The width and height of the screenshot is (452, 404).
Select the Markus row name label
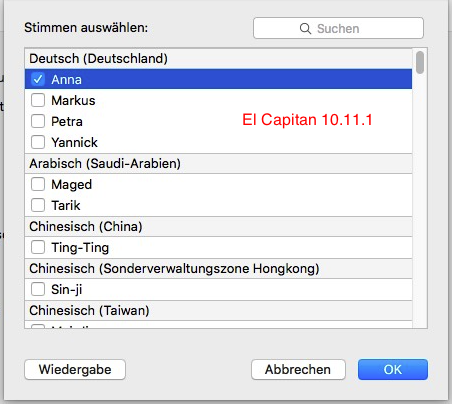coord(73,101)
